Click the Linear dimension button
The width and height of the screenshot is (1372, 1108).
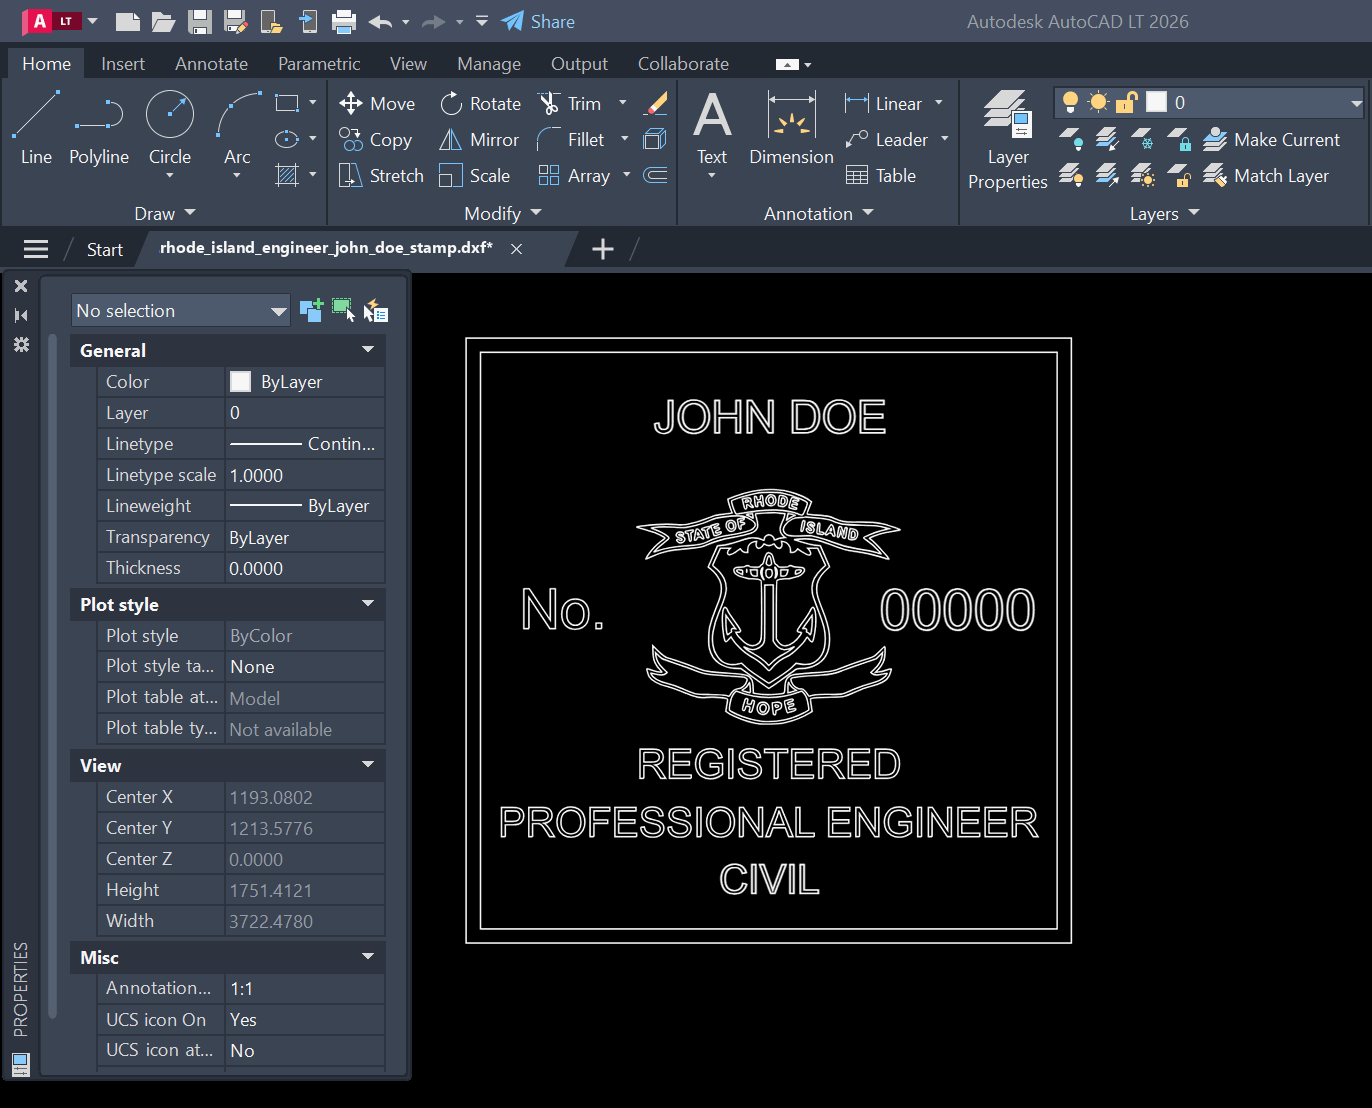(x=884, y=103)
